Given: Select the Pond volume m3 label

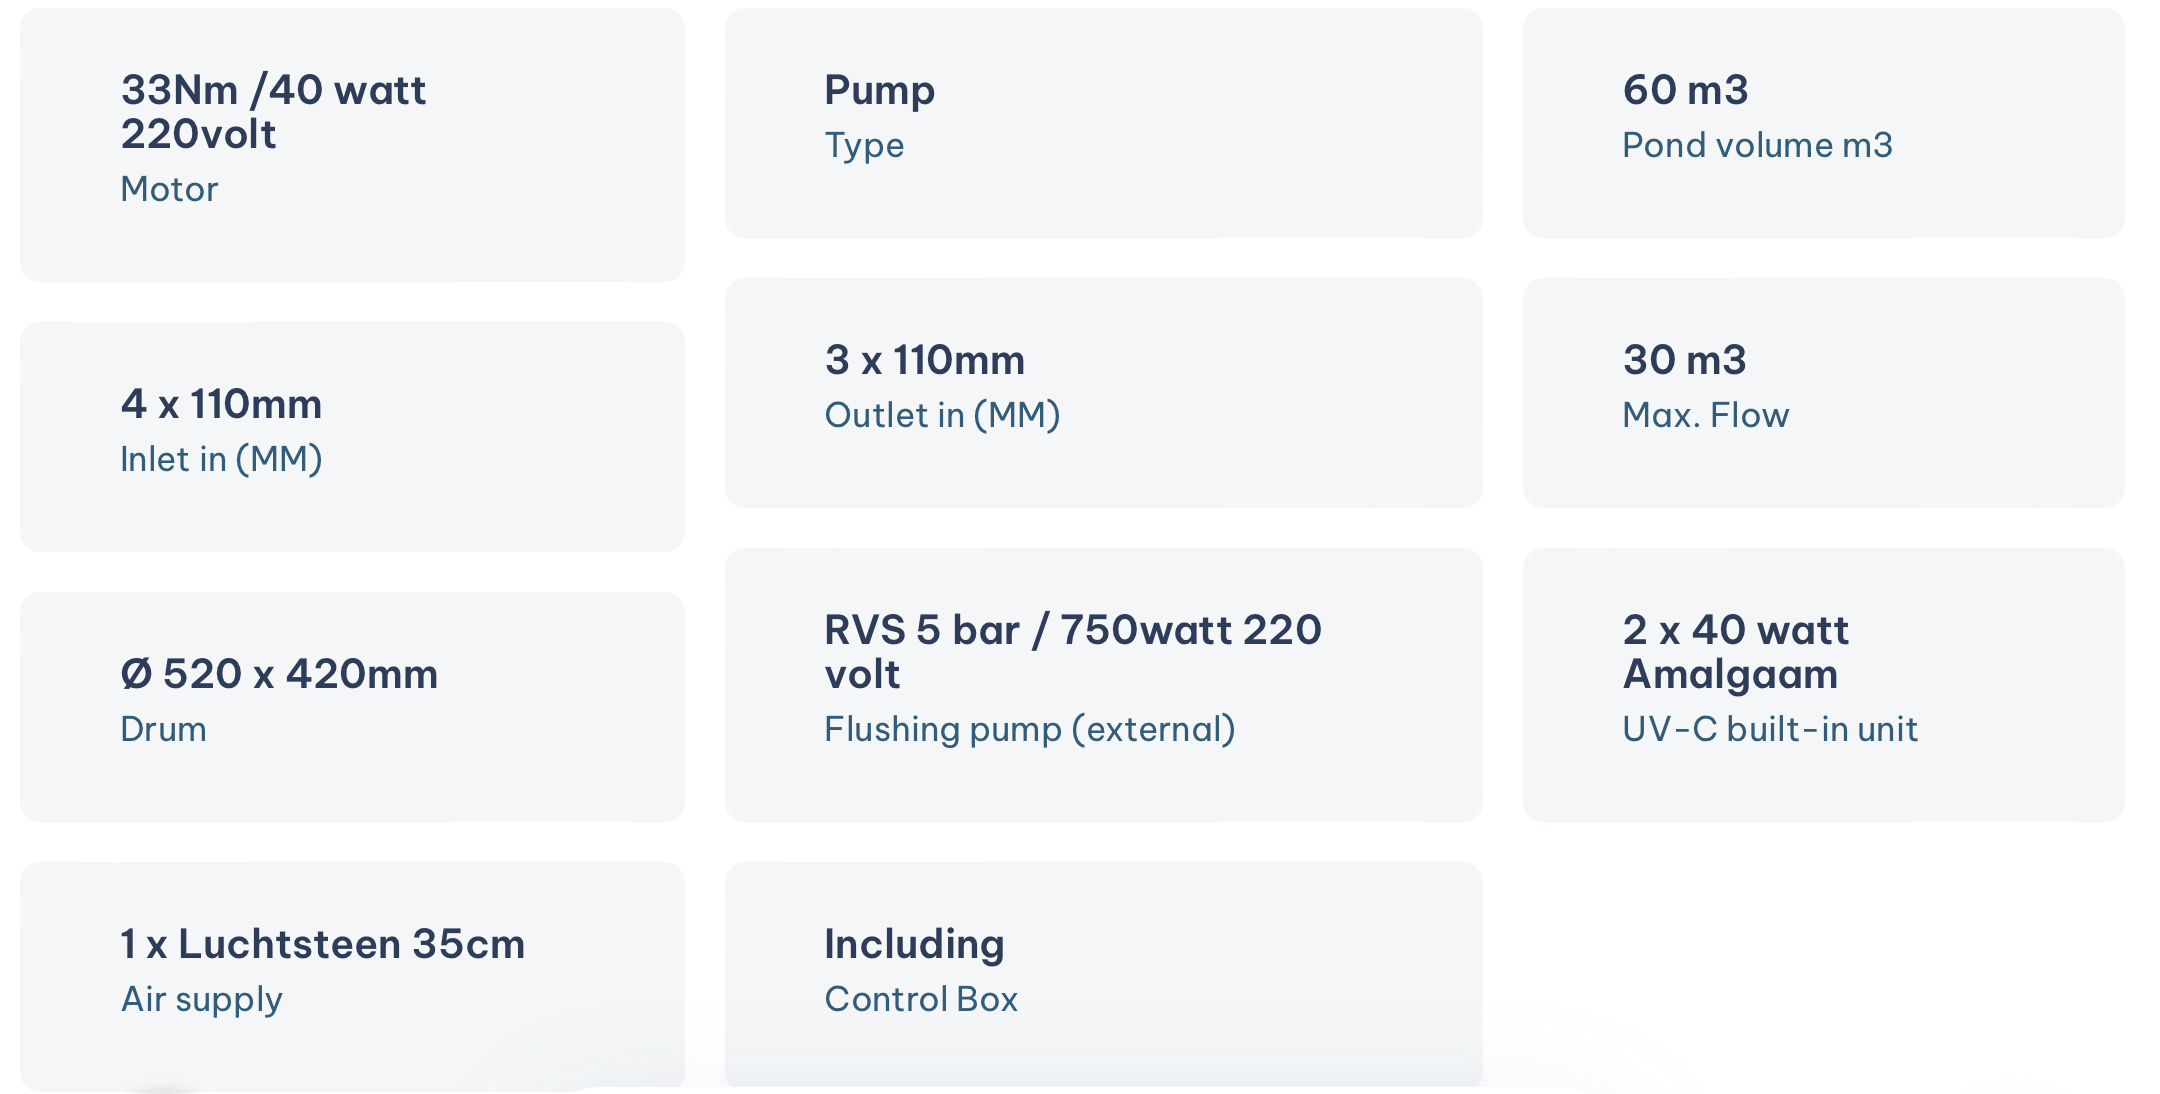Looking at the screenshot, I should tap(1757, 145).
